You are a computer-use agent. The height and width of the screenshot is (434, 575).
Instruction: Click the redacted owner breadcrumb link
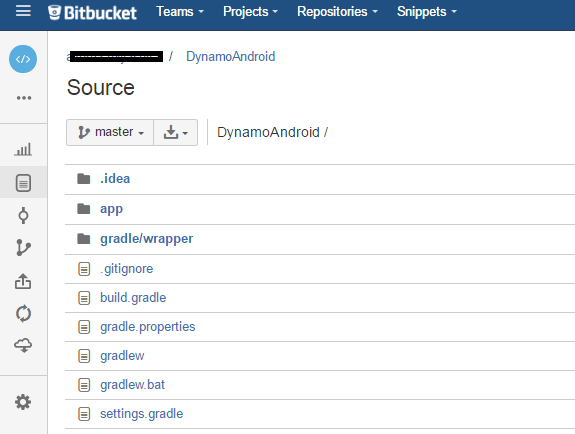115,56
